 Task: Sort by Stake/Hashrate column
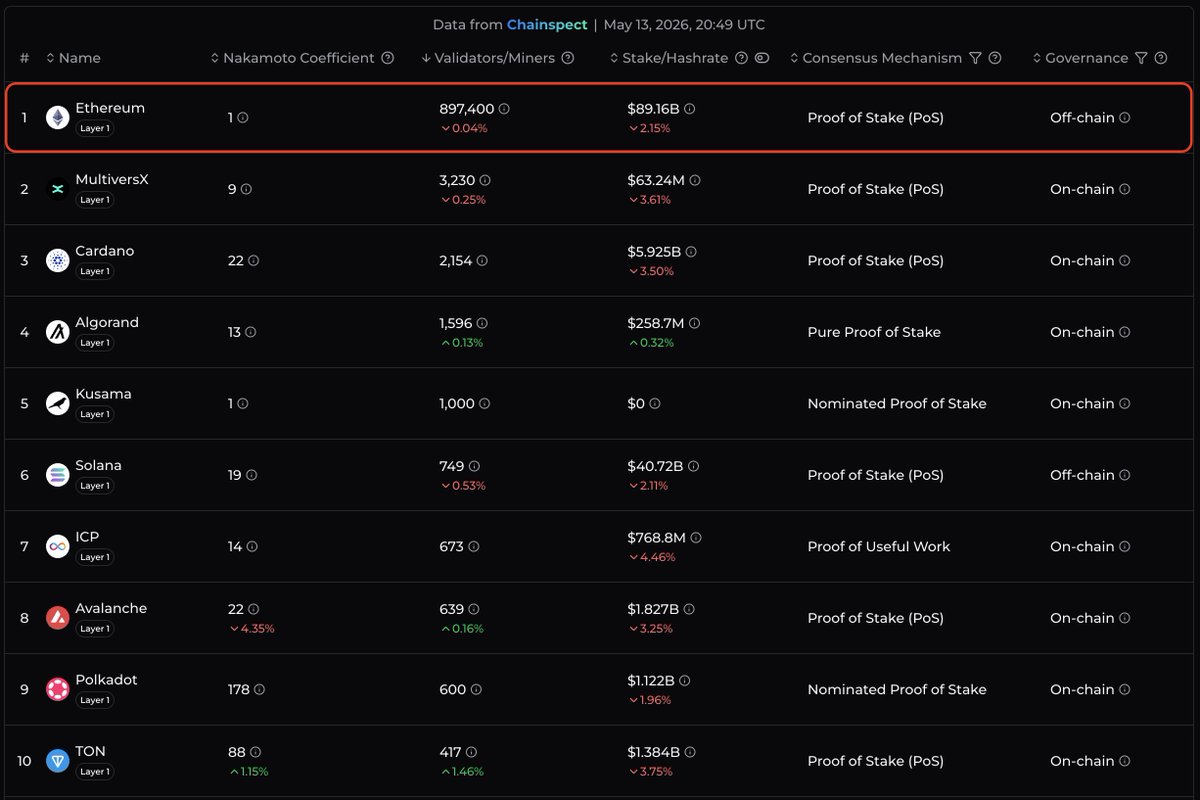(x=669, y=58)
